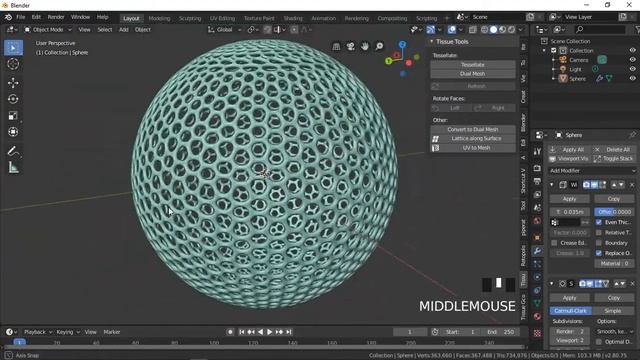Click the green Y axis on navigation gizmo
Screen dimensions: 640x360
click(388, 61)
